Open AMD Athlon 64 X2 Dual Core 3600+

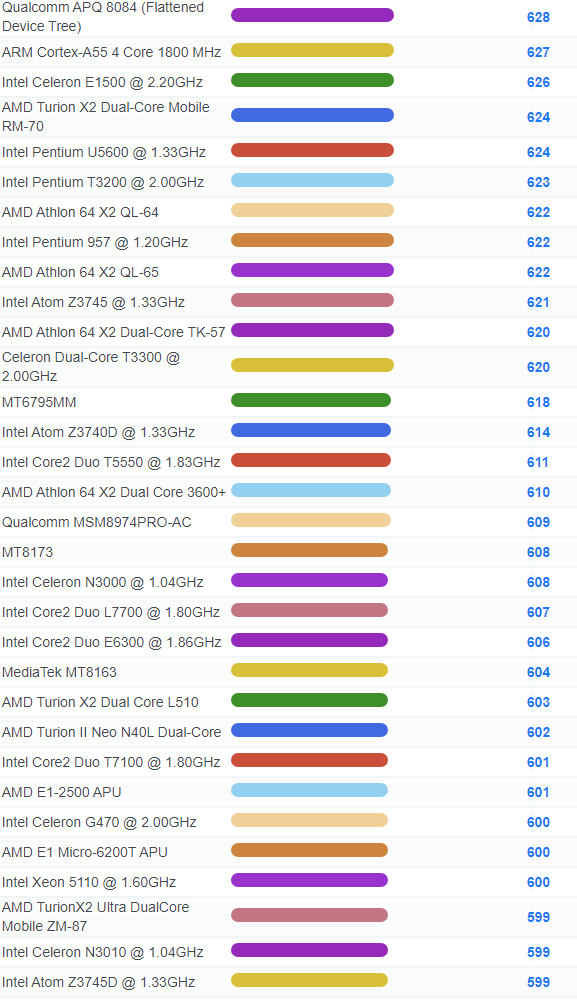113,492
